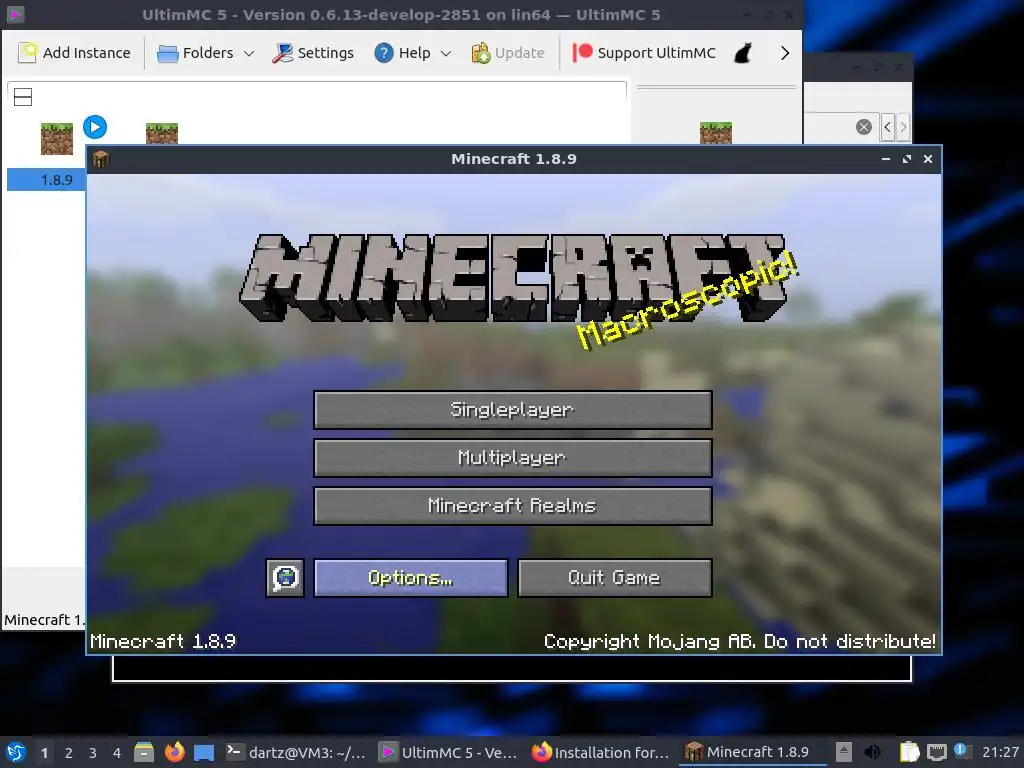Image resolution: width=1024 pixels, height=768 pixels.
Task: Click the second grass block instance icon
Action: point(162,133)
